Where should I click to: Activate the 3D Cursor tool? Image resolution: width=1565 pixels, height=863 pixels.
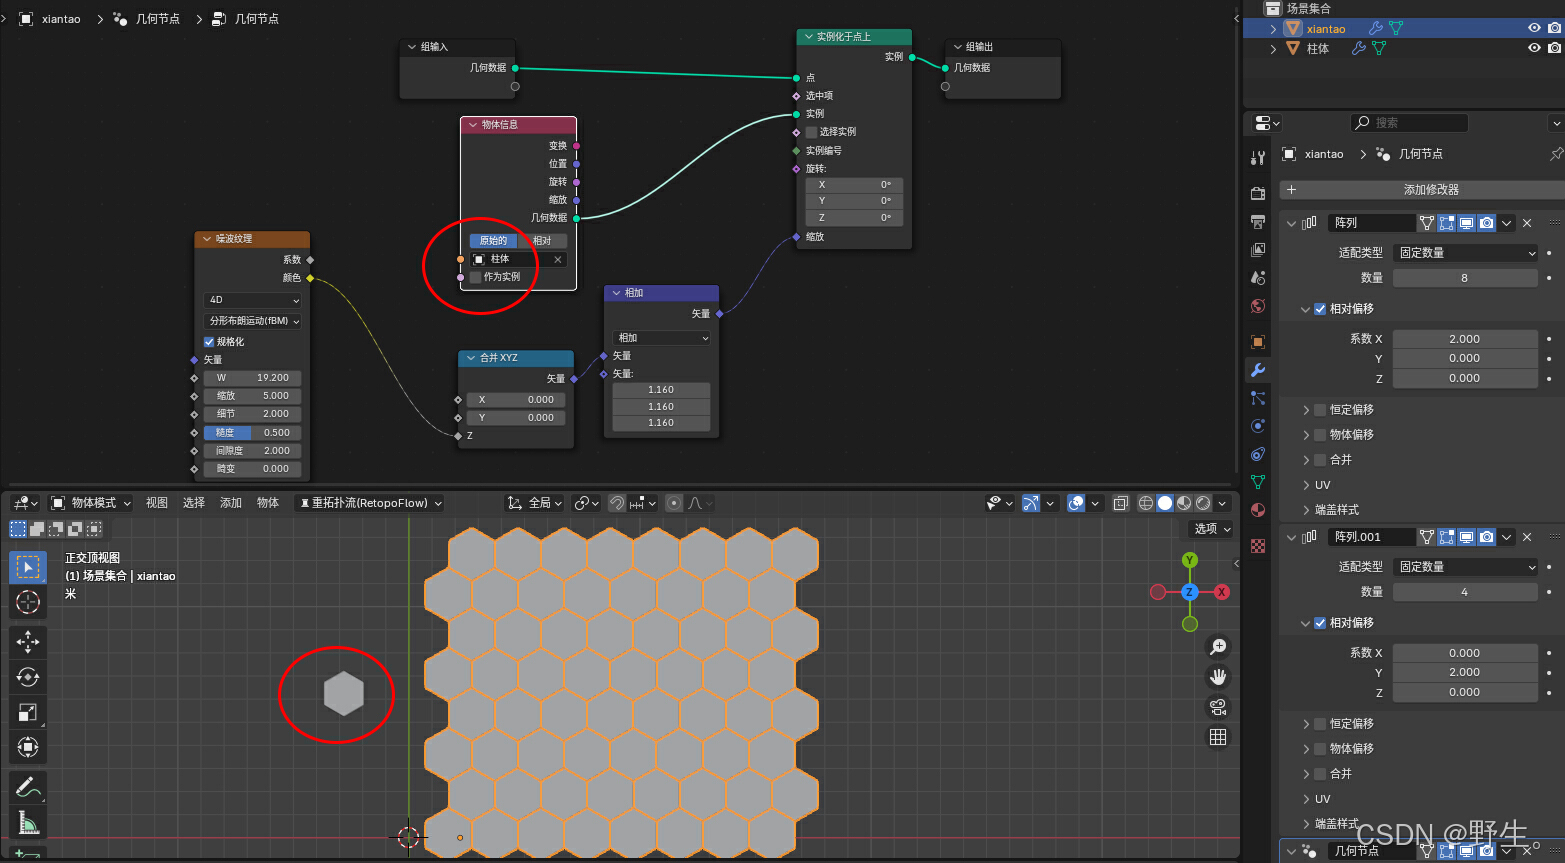[x=28, y=602]
